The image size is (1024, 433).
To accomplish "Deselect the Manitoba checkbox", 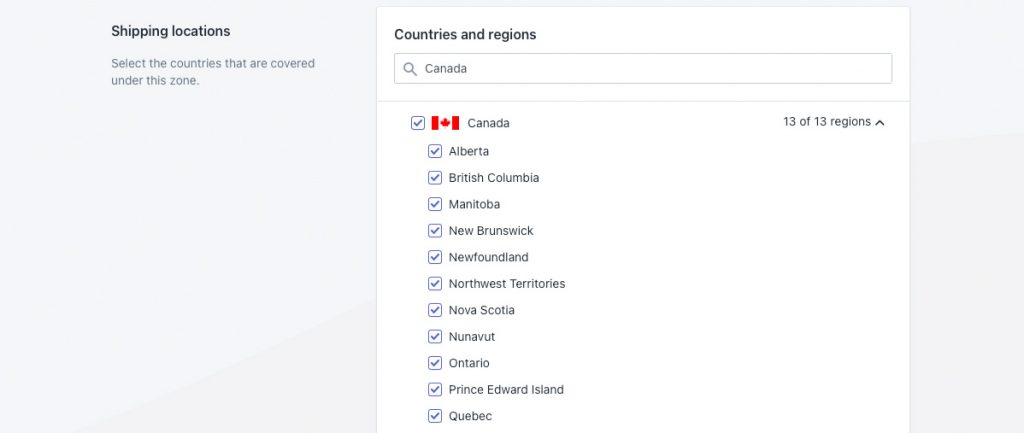I will [435, 204].
